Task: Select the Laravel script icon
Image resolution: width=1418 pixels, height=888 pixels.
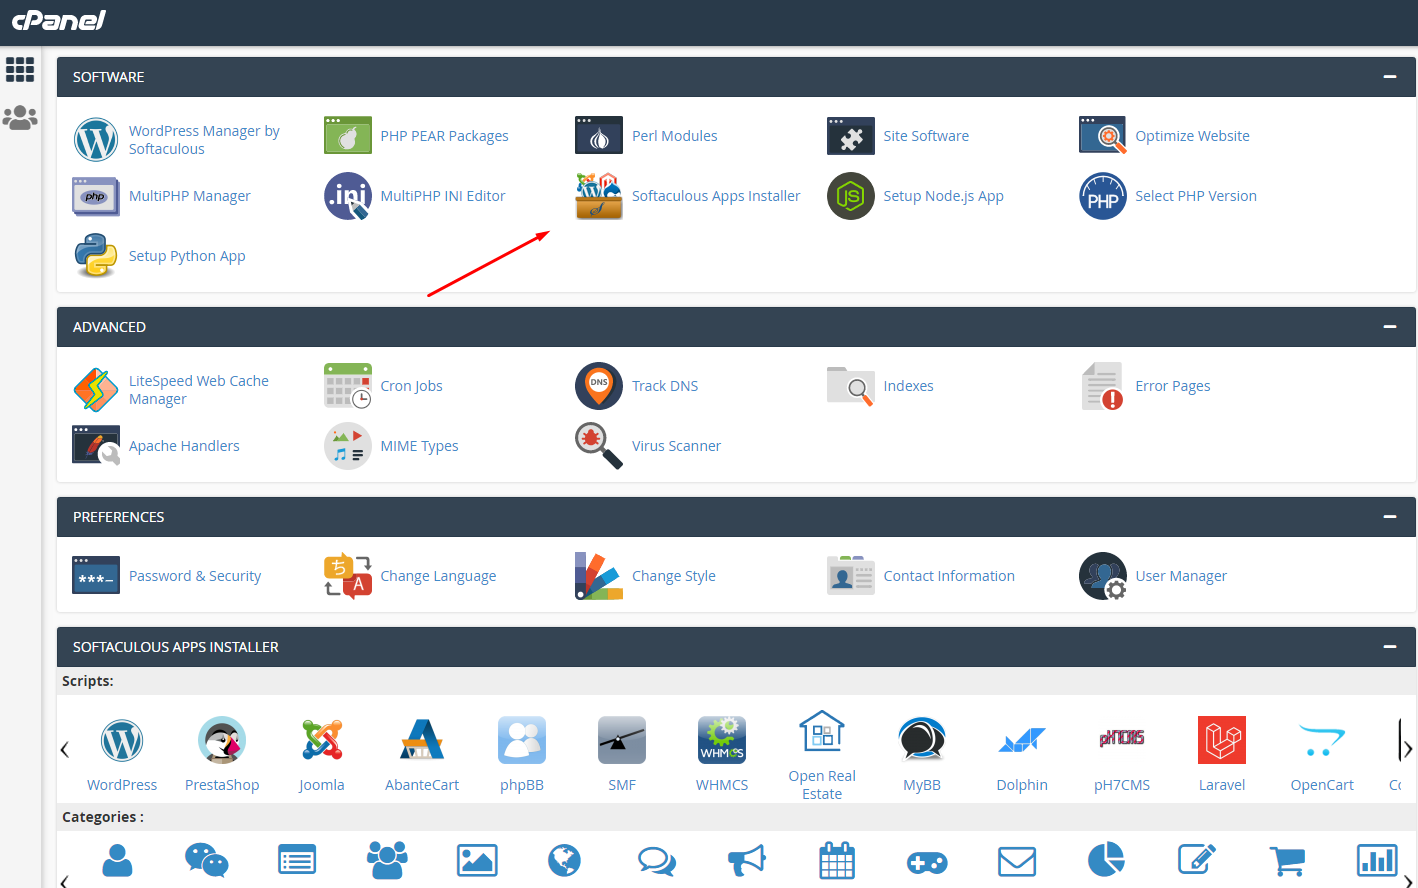Action: [x=1221, y=741]
